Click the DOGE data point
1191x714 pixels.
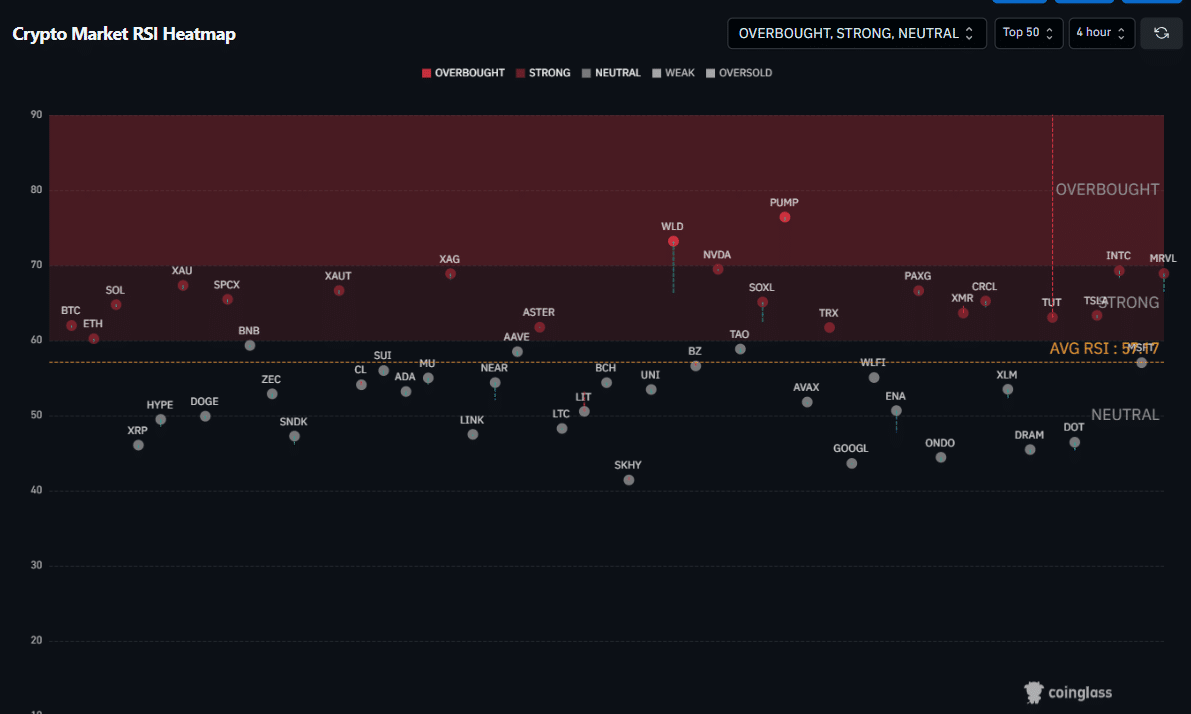click(x=205, y=416)
